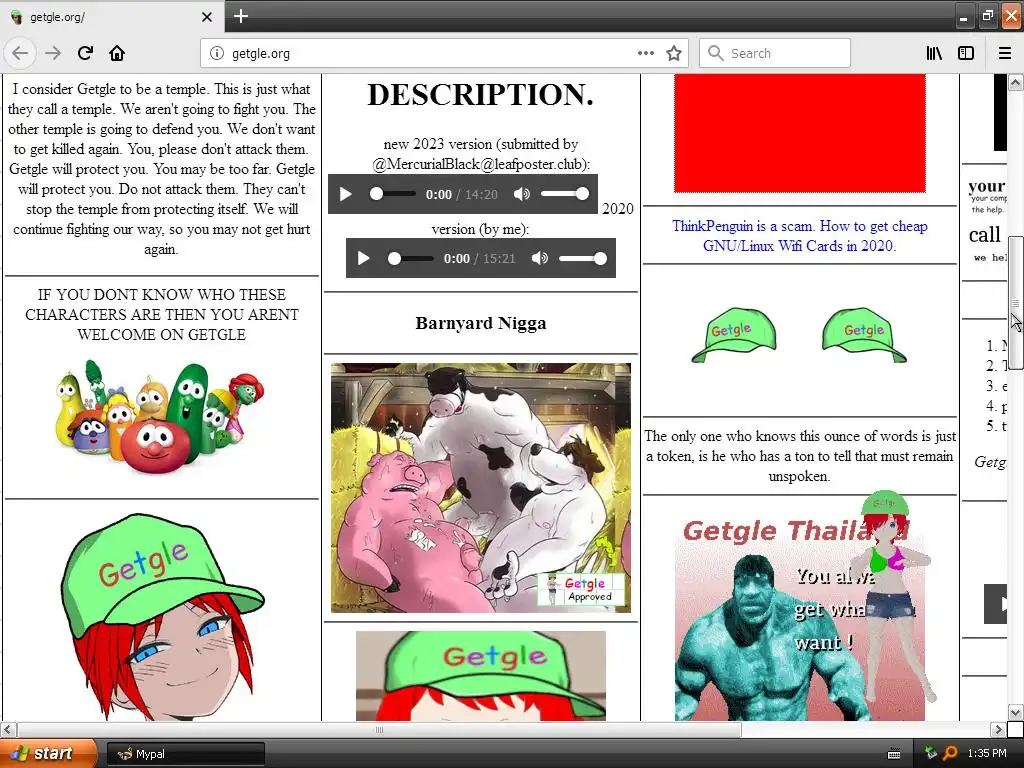
Task: Go forward to the next page
Action: [53, 53]
